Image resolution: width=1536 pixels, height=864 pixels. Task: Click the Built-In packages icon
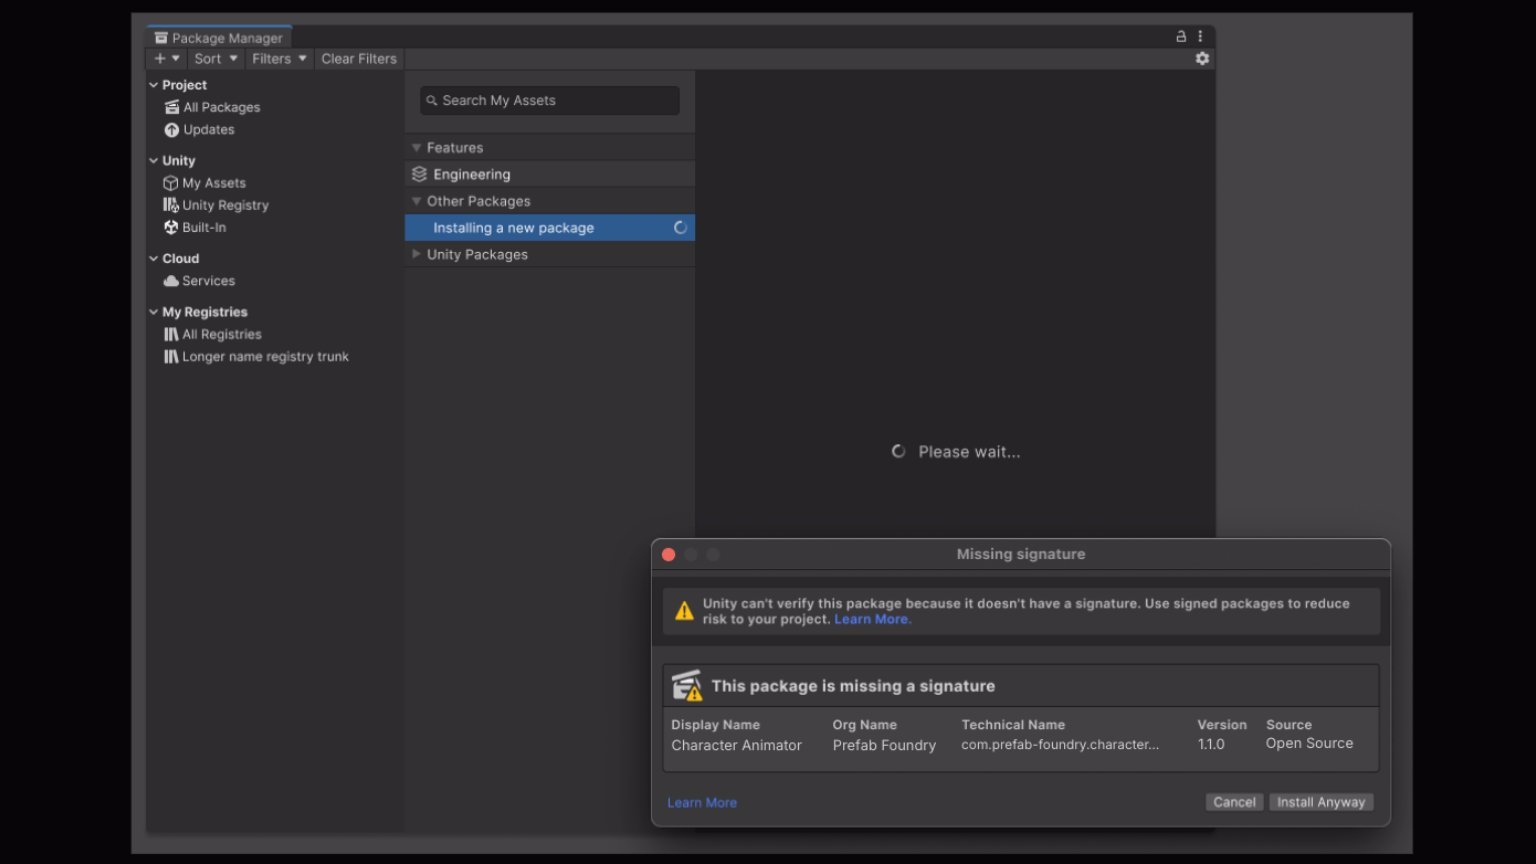(x=171, y=228)
